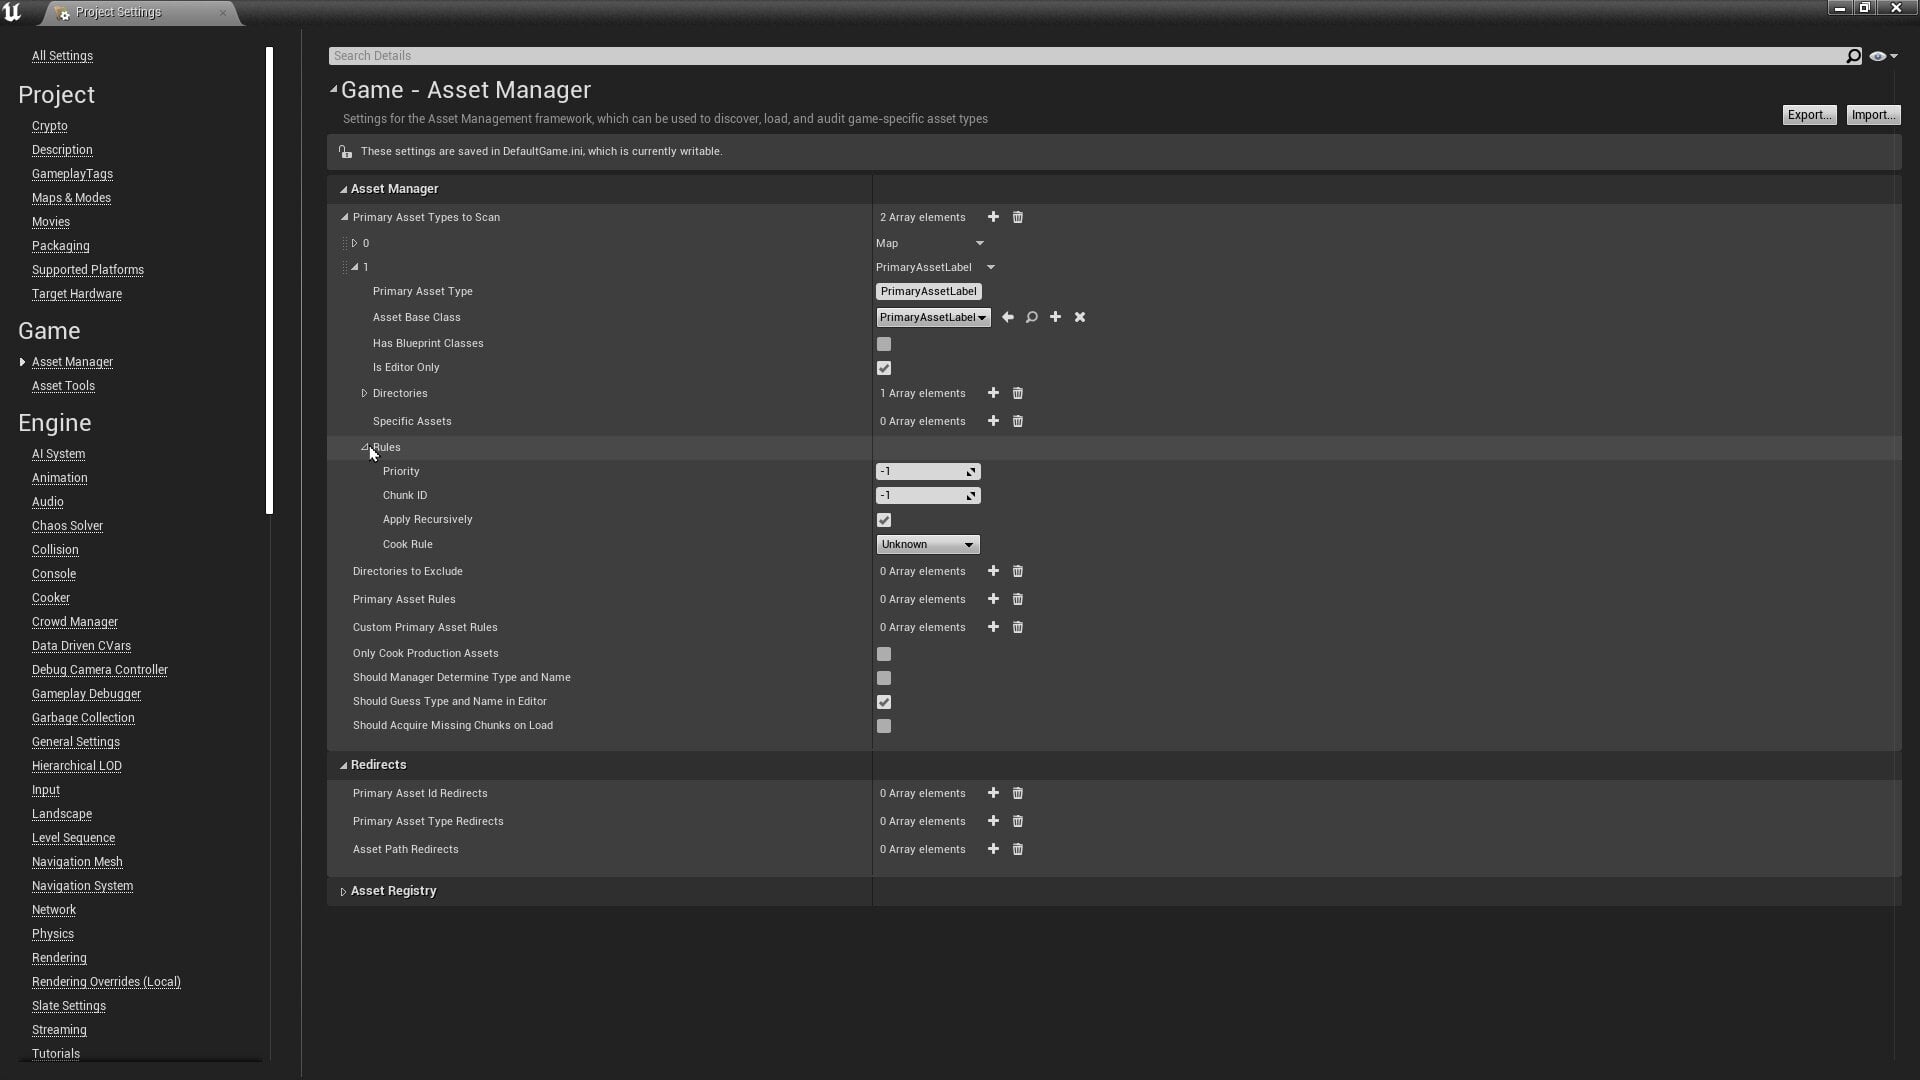Uncheck Apply Recursively
Viewport: 1920px width, 1080px height.
[x=884, y=520]
